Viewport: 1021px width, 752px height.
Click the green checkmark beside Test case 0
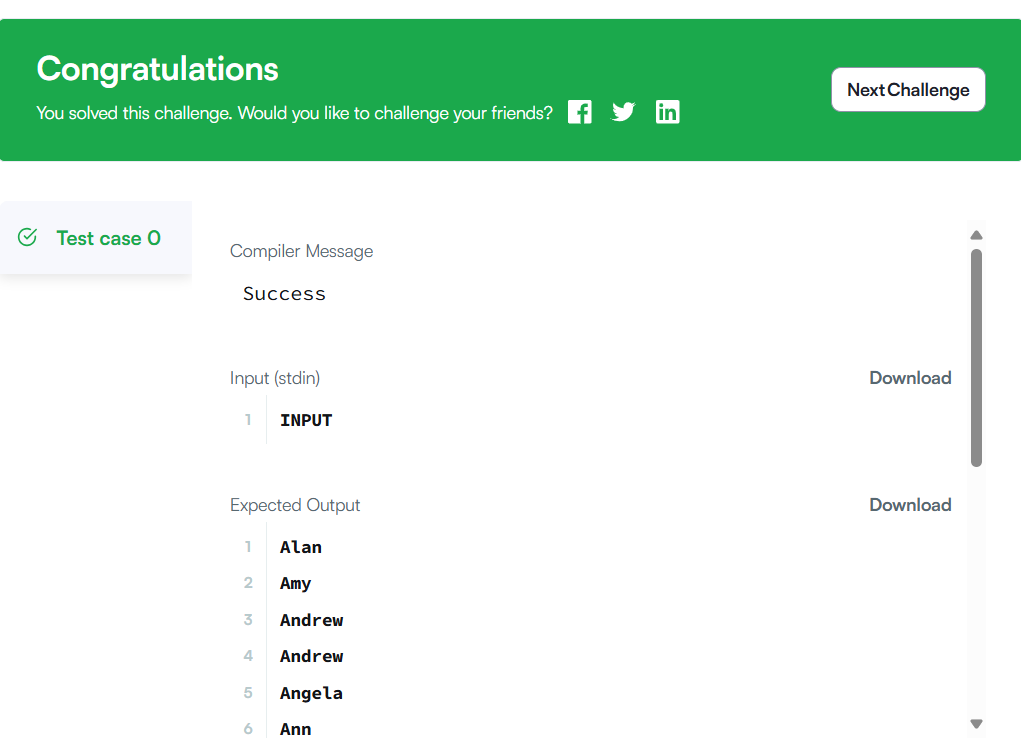click(x=28, y=238)
